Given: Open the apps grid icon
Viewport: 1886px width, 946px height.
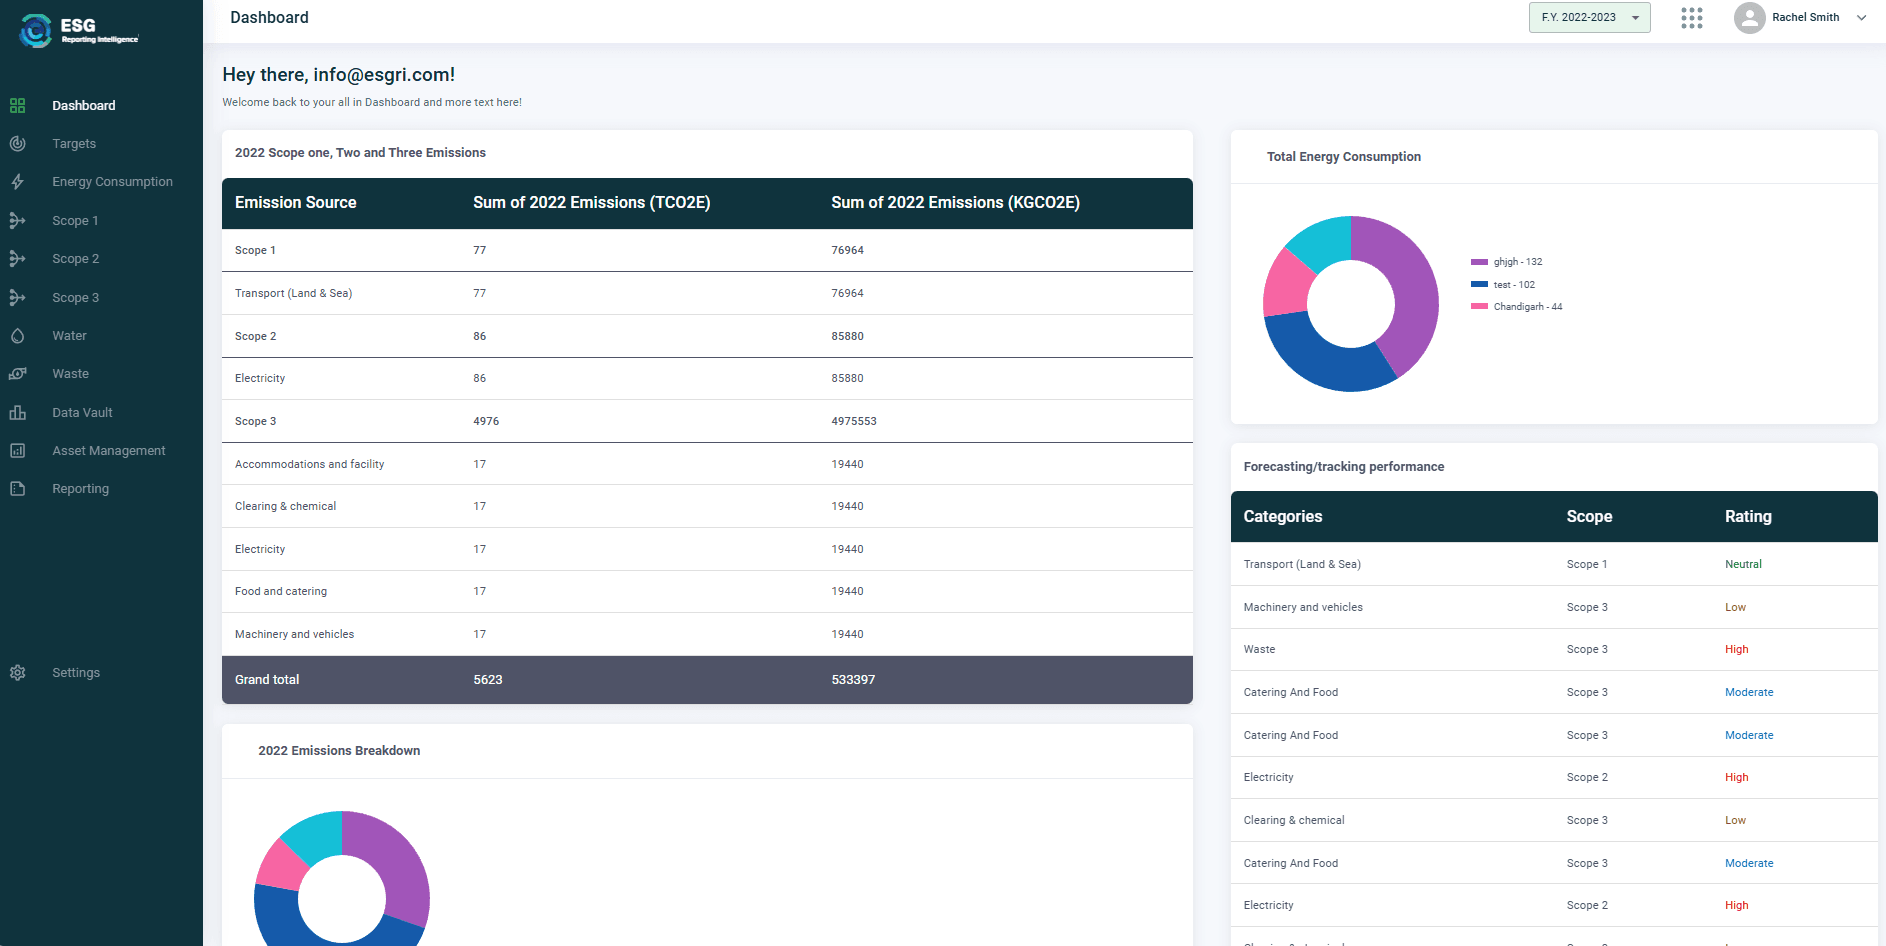Looking at the screenshot, I should (x=1691, y=18).
